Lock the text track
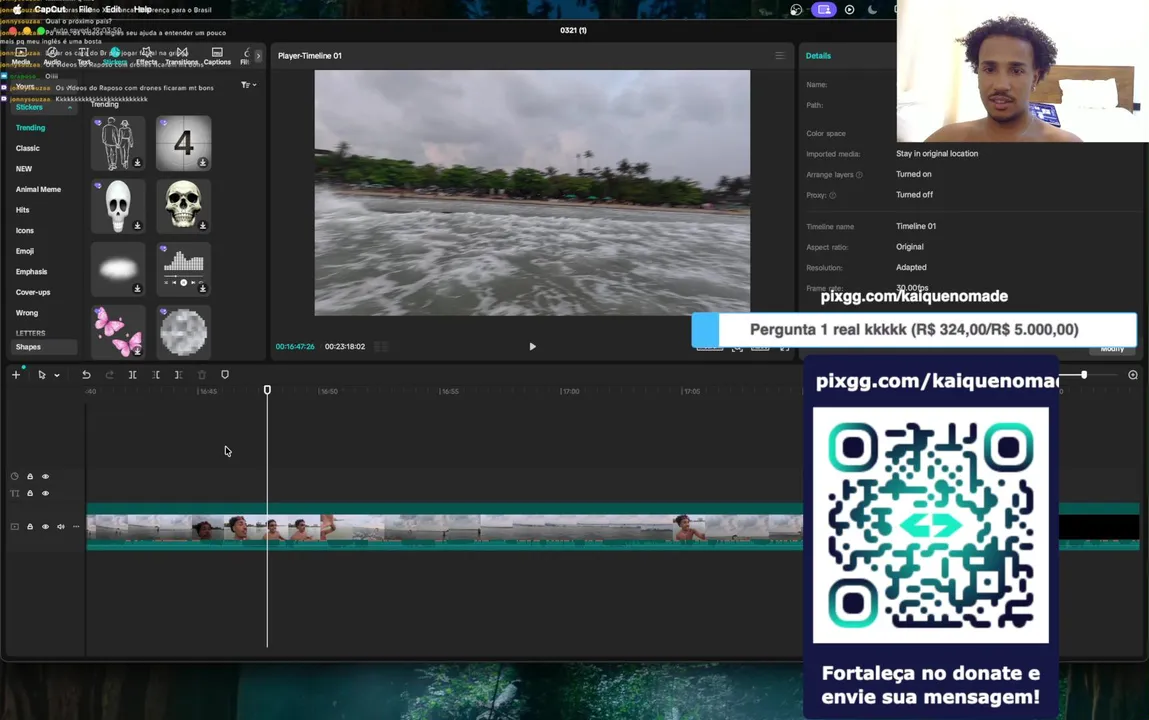This screenshot has height=720, width=1149. tap(30, 493)
